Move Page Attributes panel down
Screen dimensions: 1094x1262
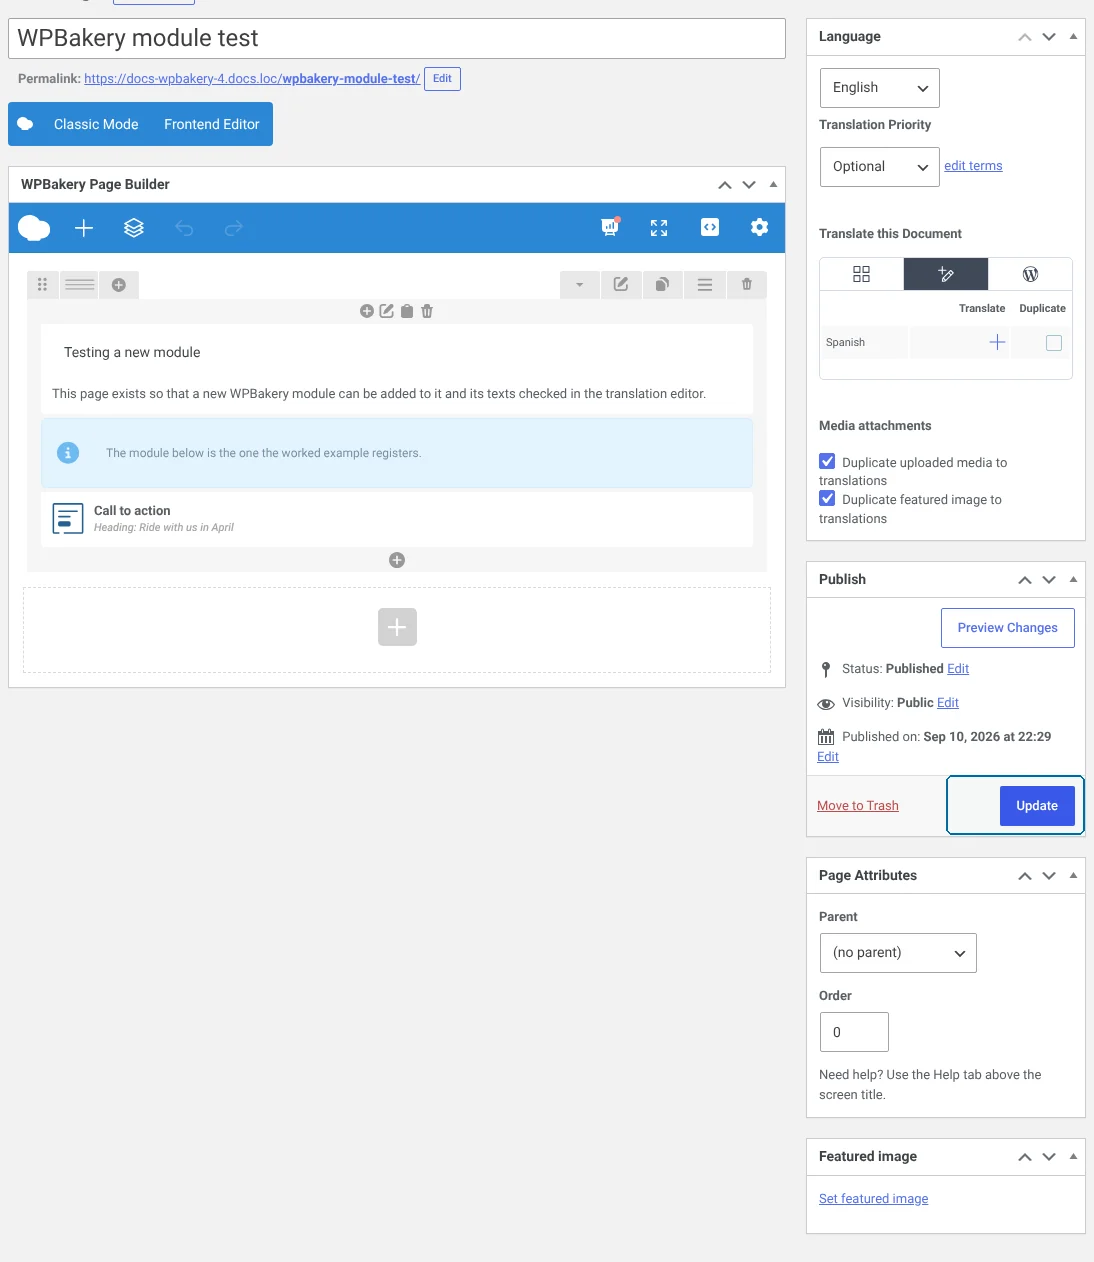[1049, 876]
